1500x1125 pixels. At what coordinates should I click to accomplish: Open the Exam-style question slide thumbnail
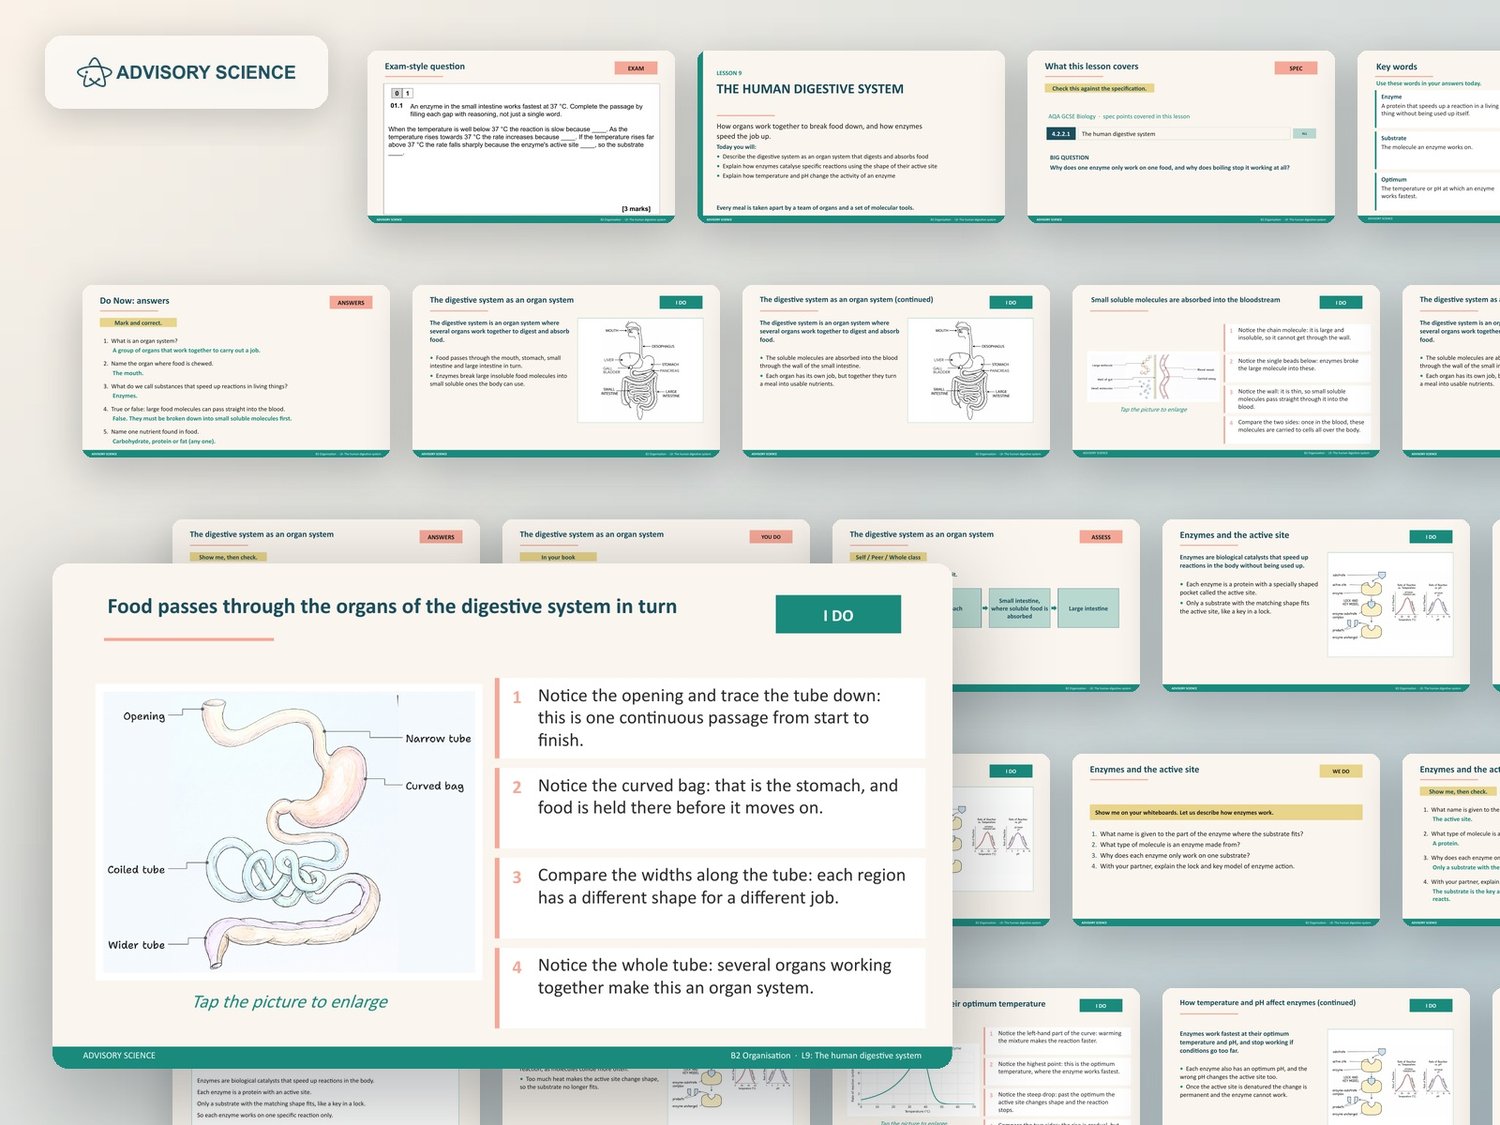pyautogui.click(x=521, y=137)
